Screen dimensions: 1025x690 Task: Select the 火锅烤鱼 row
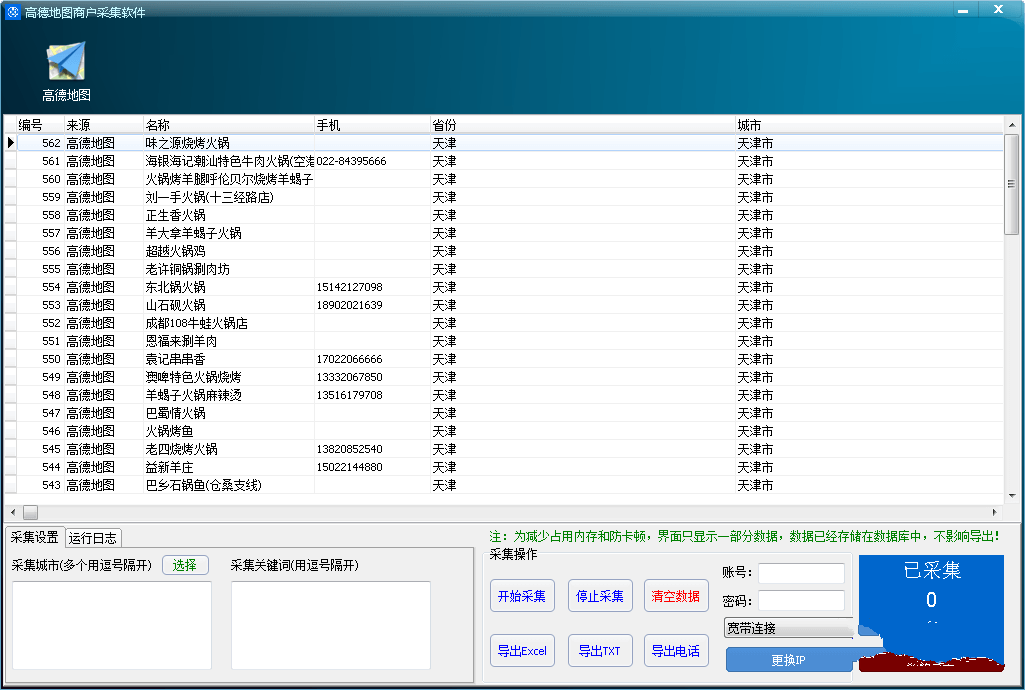tap(510, 431)
